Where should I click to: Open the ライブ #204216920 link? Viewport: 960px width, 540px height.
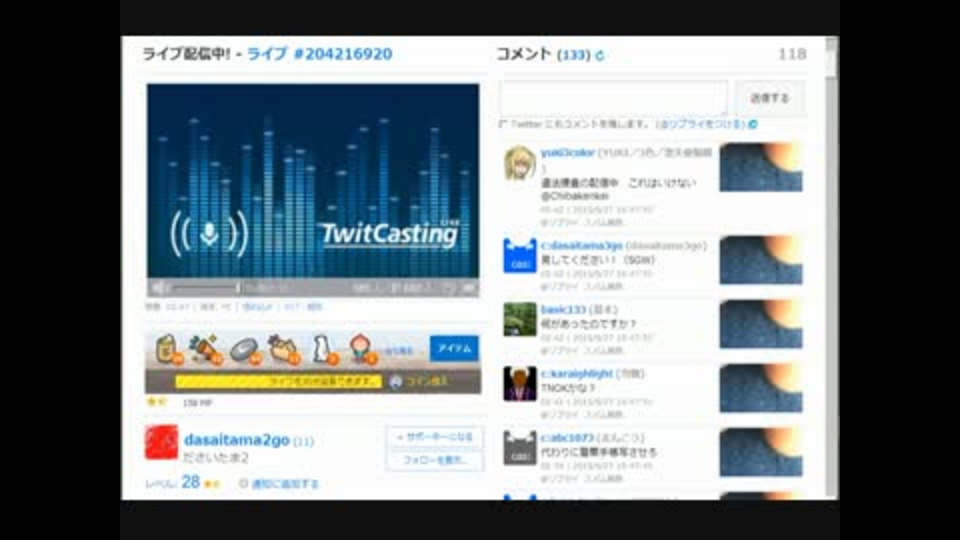(x=320, y=54)
